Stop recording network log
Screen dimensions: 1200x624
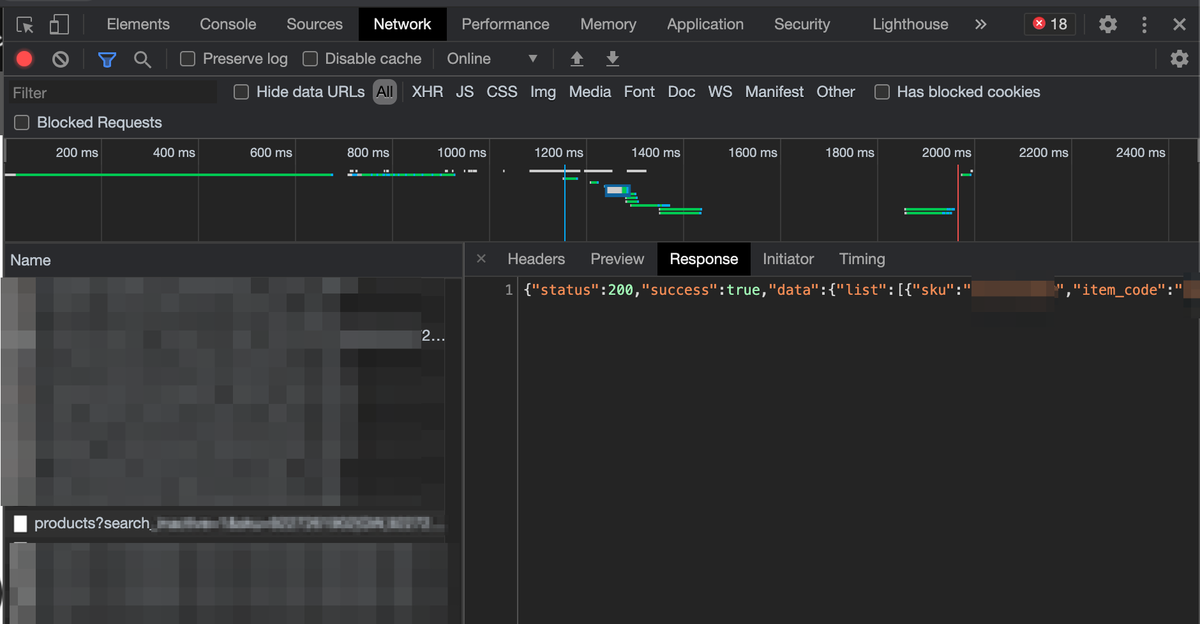pyautogui.click(x=25, y=59)
